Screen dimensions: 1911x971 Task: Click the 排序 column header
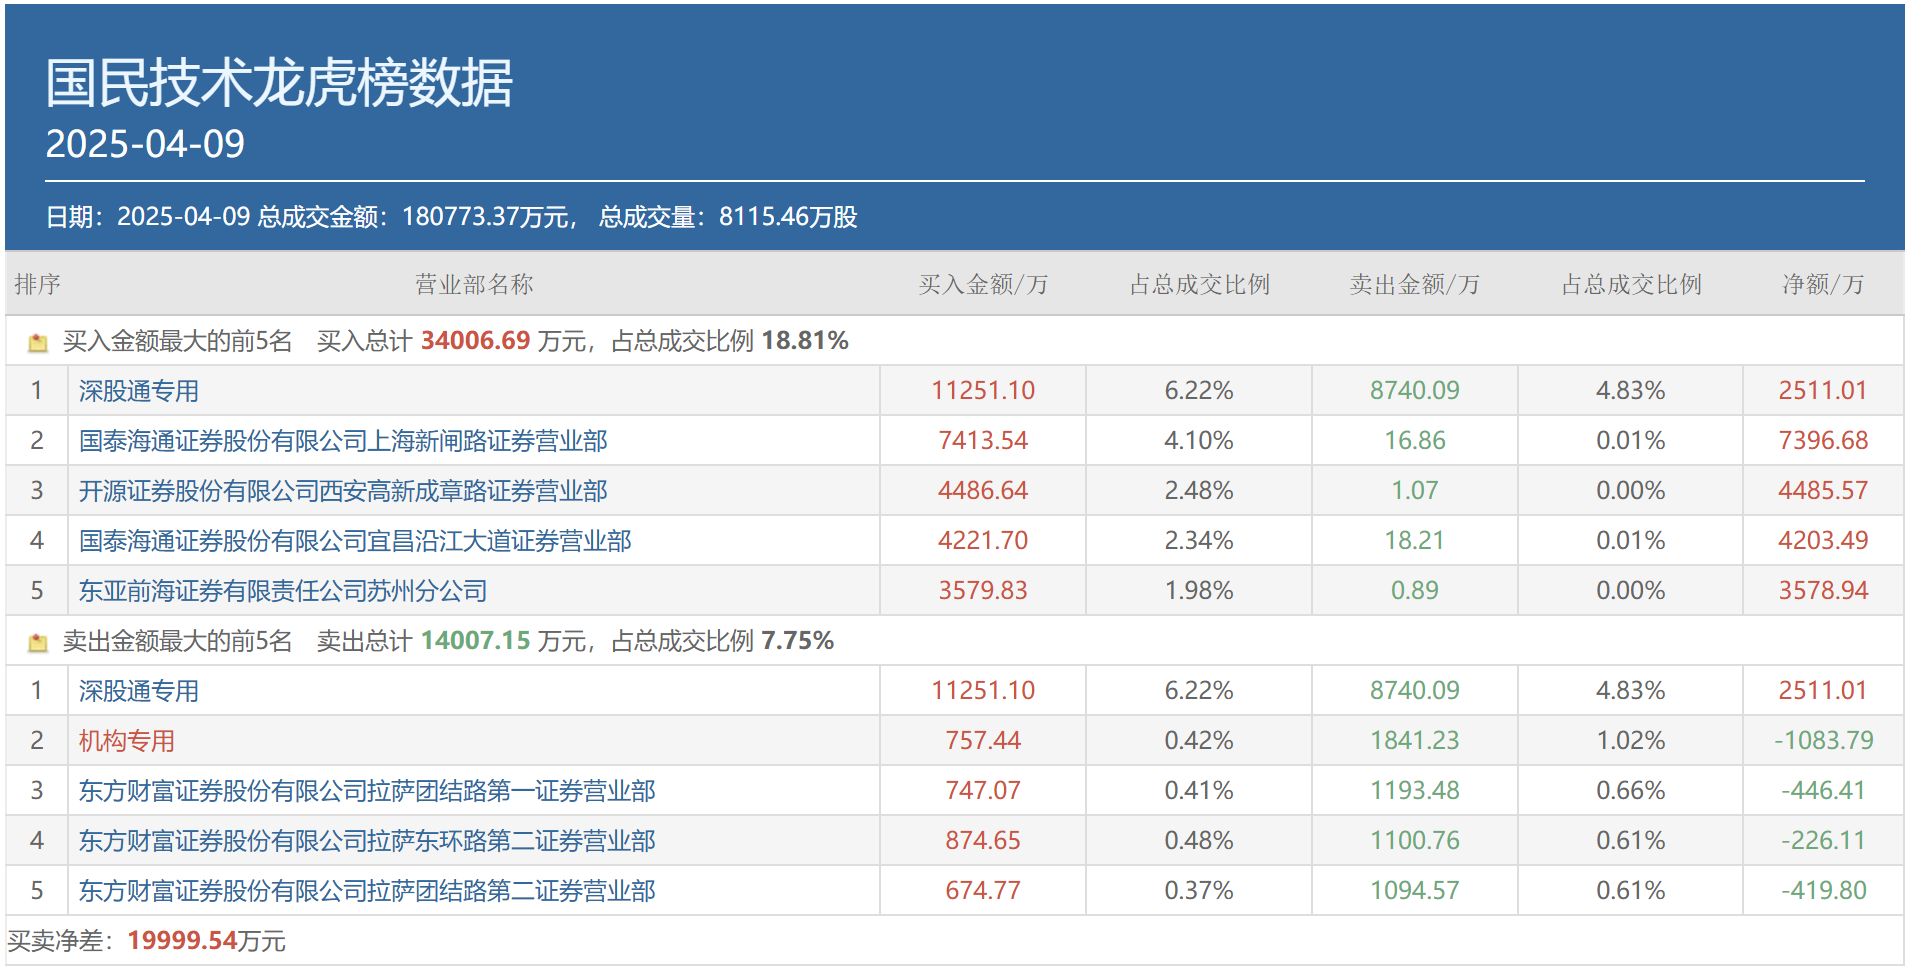(37, 285)
